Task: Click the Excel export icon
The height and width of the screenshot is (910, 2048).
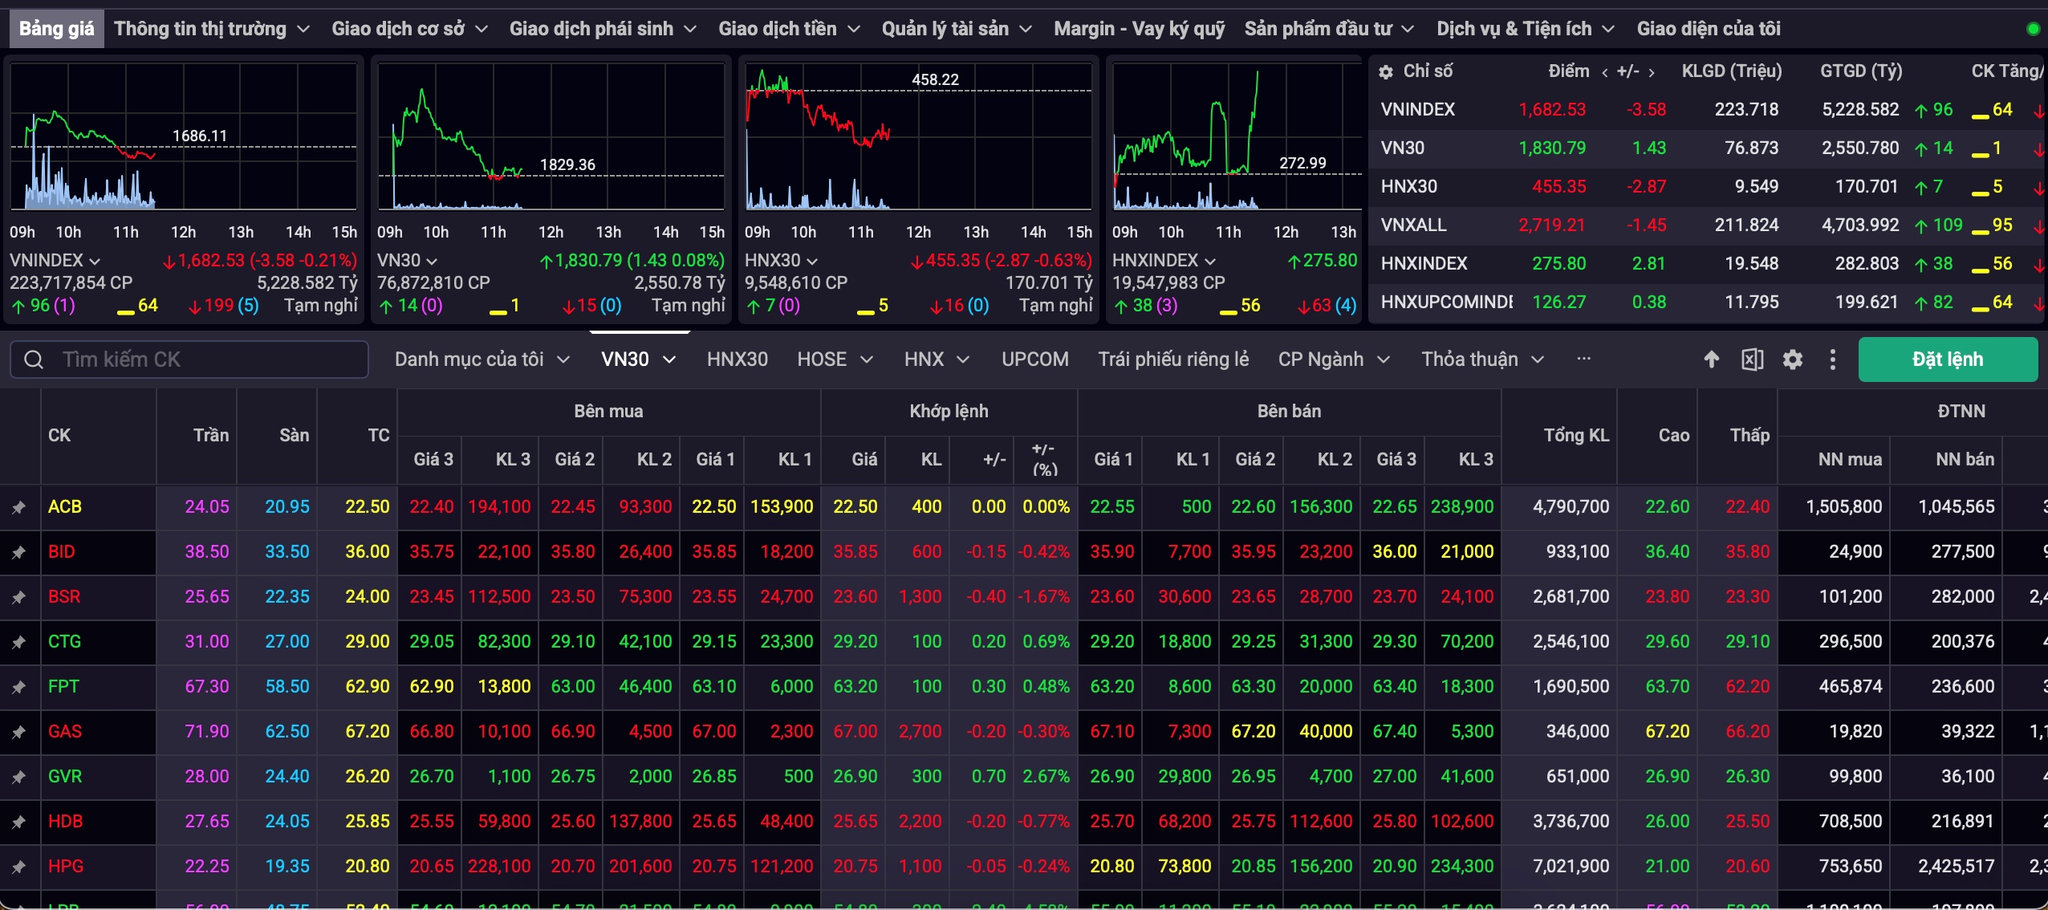Action: point(1752,359)
